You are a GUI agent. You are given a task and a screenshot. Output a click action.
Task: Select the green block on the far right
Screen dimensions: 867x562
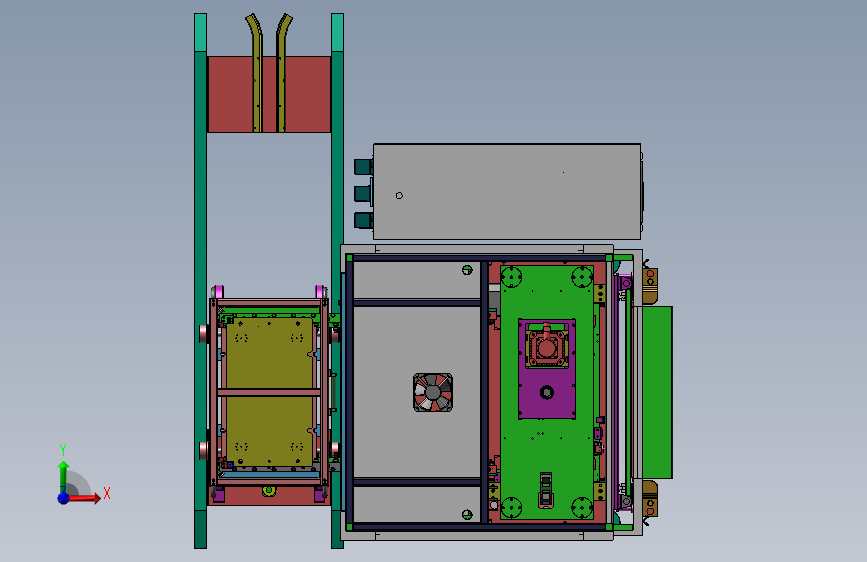click(657, 392)
